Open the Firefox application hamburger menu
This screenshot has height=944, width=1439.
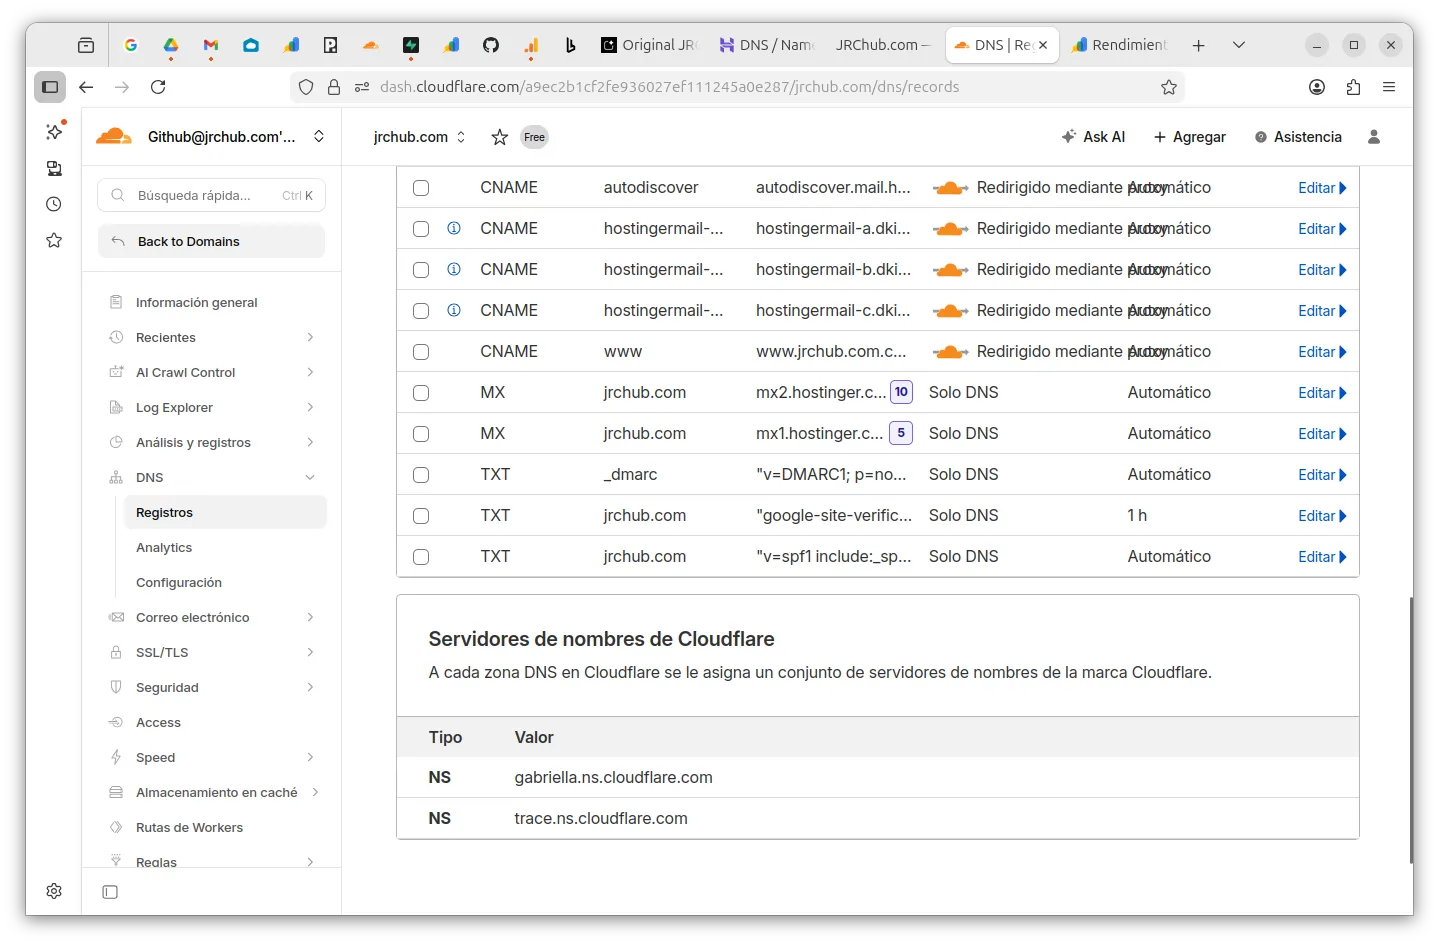(1389, 87)
